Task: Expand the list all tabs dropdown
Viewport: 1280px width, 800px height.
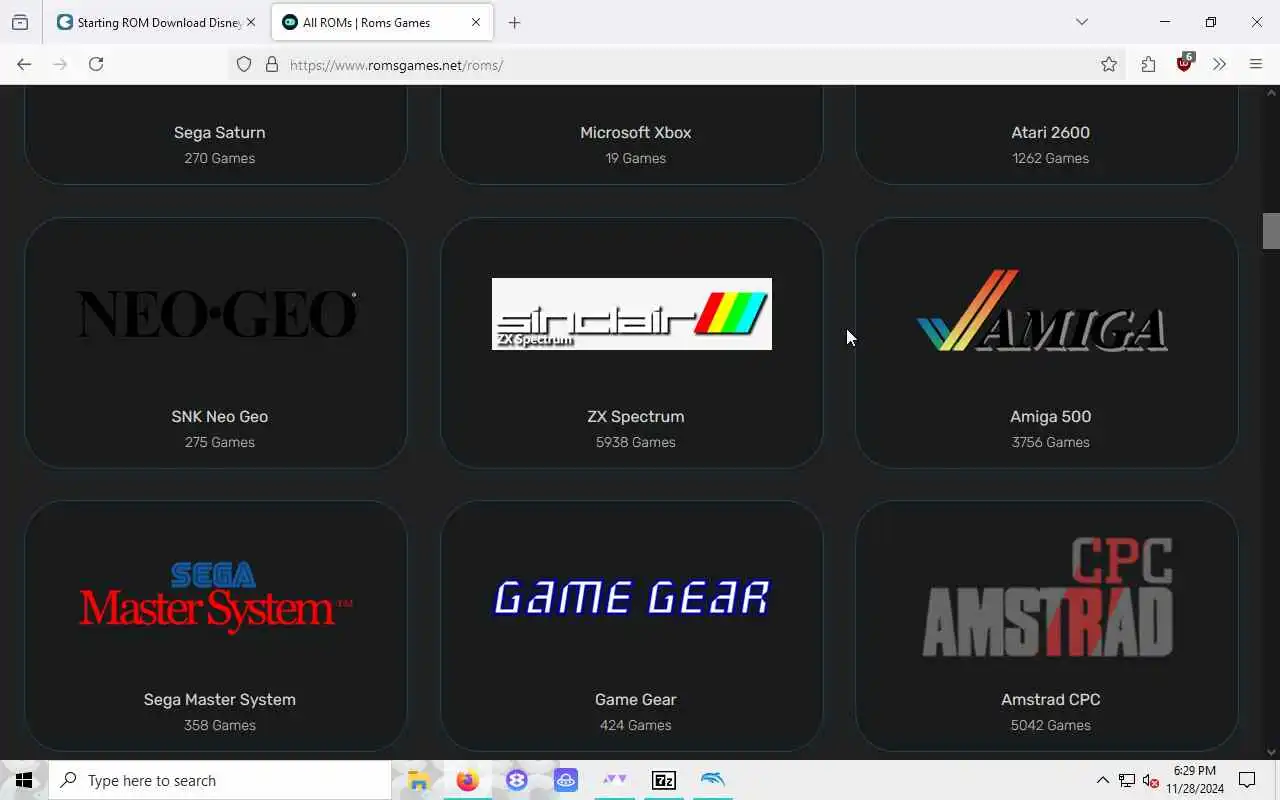Action: (x=1081, y=22)
